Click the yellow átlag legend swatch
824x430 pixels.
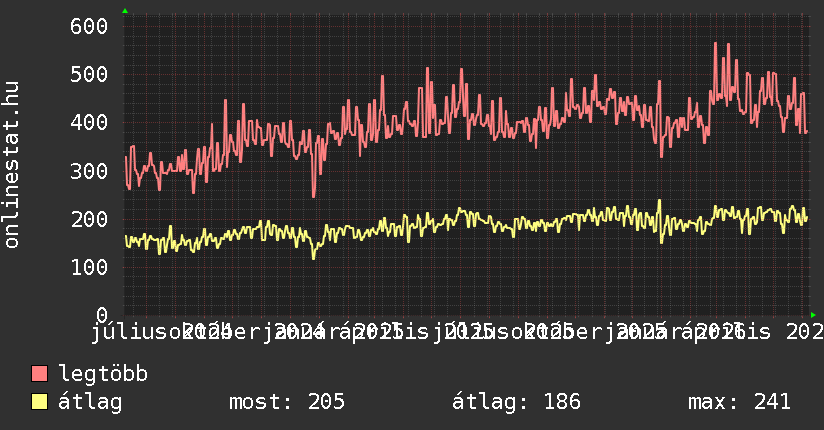pyautogui.click(x=39, y=402)
